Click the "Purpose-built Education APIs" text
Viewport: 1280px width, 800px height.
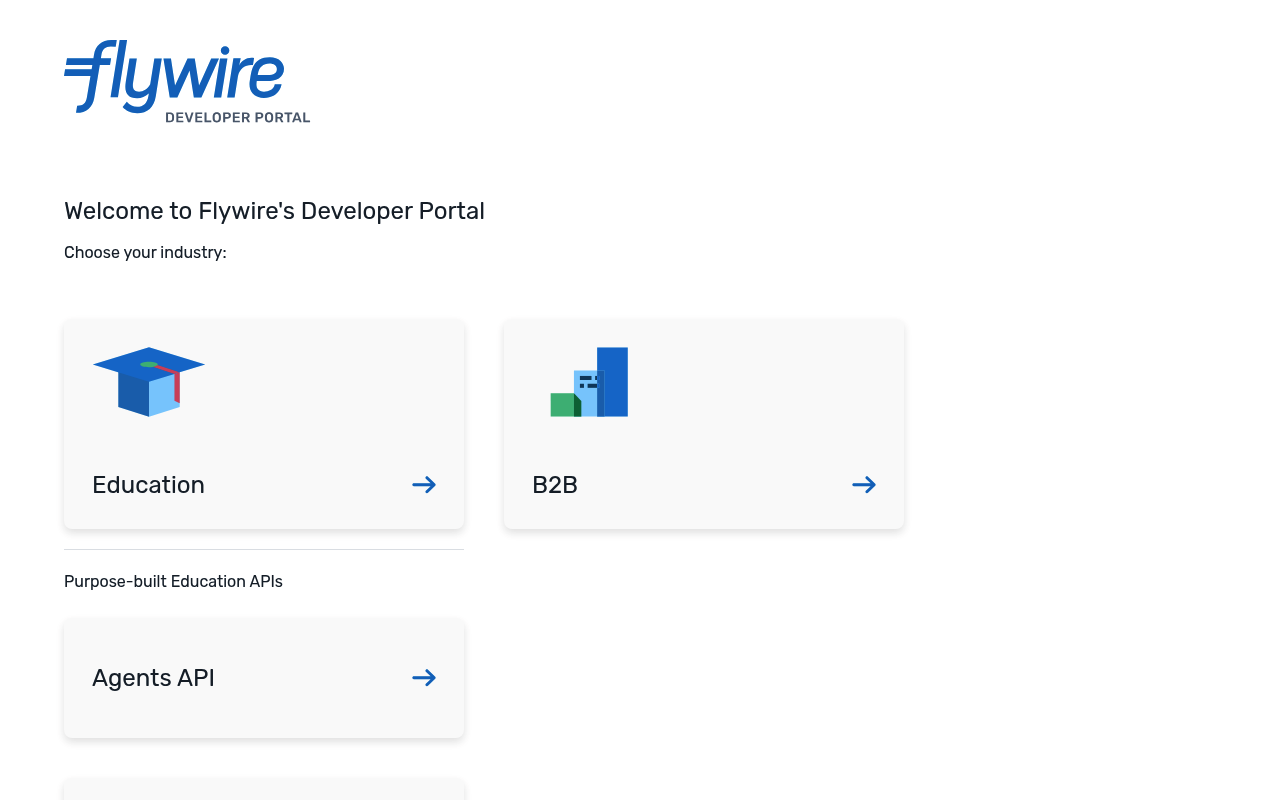click(x=173, y=582)
